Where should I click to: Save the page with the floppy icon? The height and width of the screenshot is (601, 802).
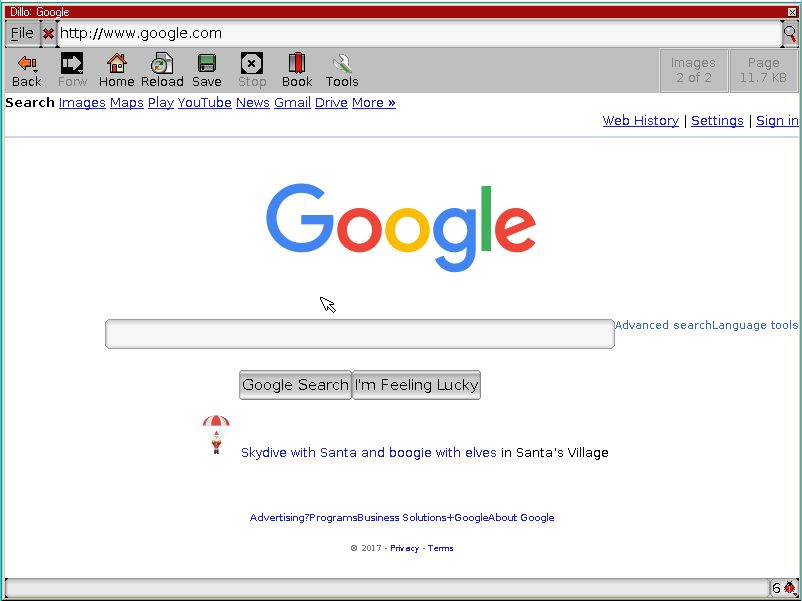coord(207,63)
